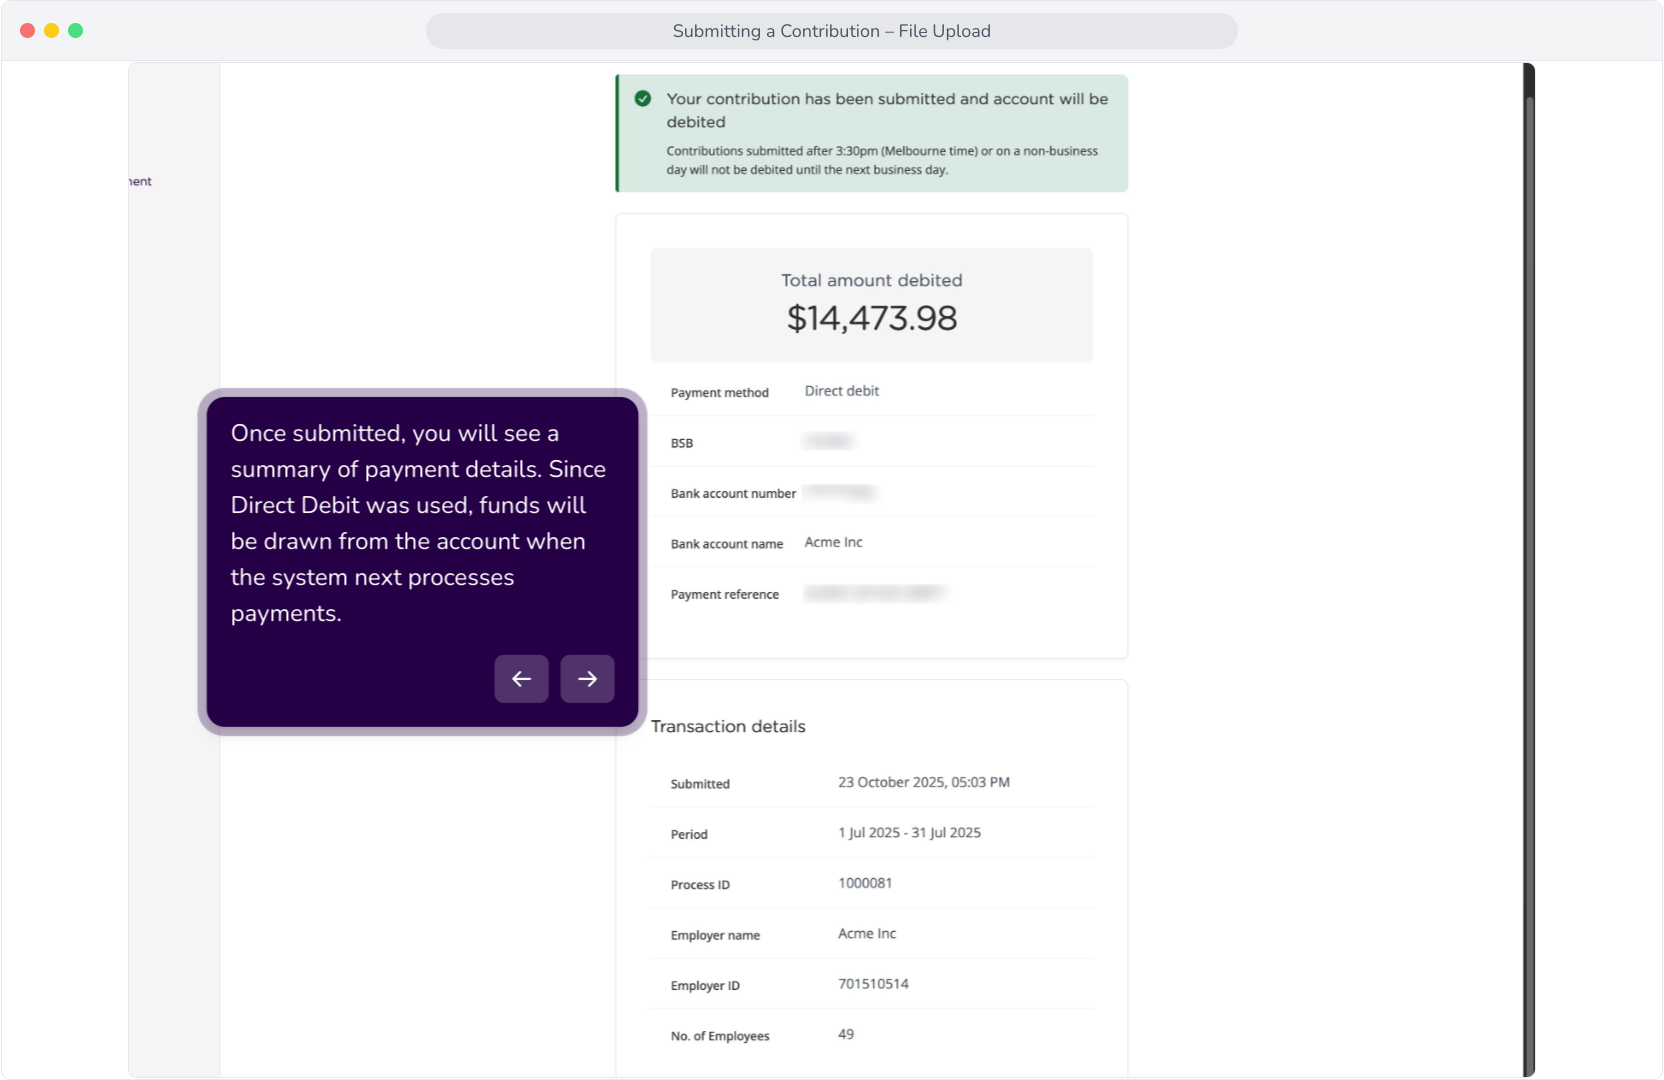
Task: Click the Process ID value 1000081
Action: pos(865,883)
